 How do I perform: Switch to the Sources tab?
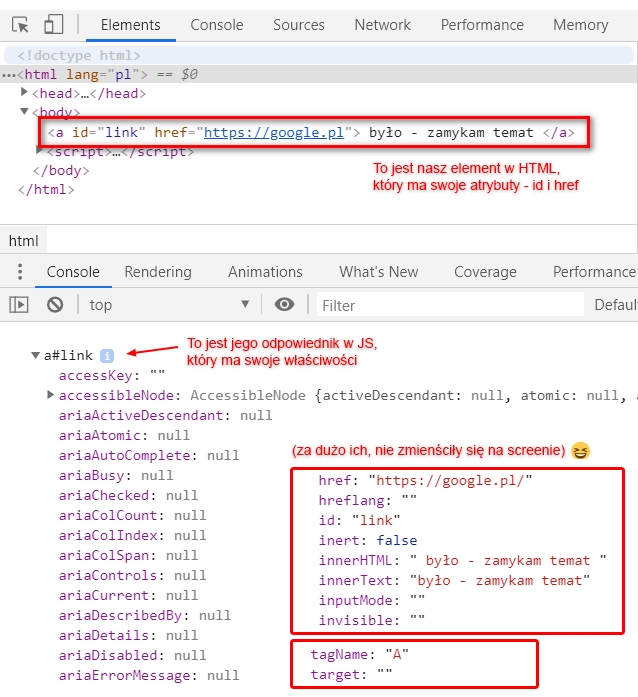pos(298,25)
